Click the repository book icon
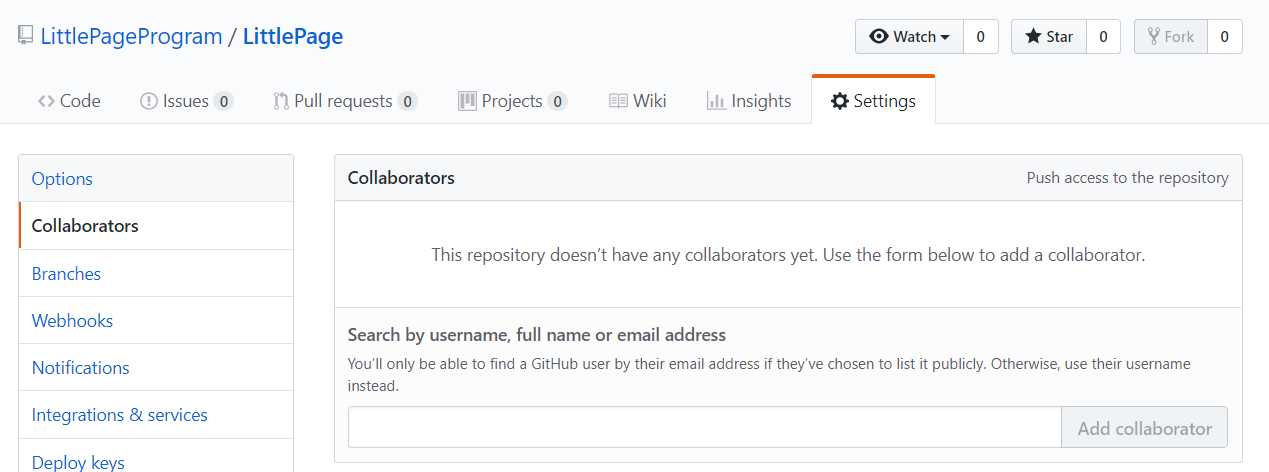 [25, 37]
